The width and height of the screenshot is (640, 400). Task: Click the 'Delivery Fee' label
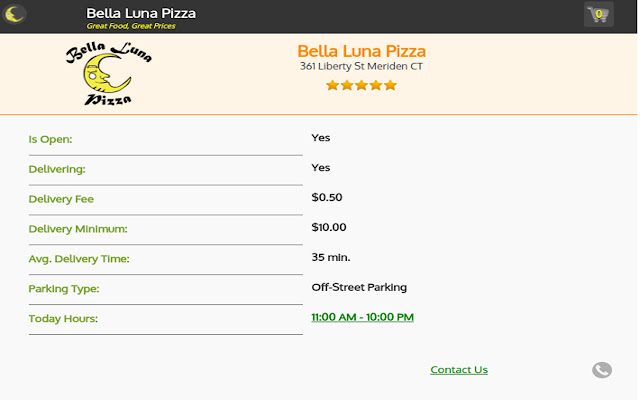[x=61, y=199]
